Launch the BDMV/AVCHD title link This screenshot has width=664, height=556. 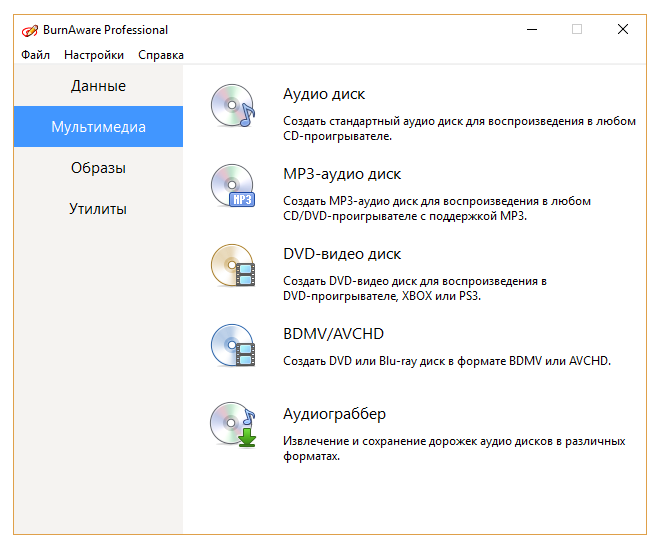[x=334, y=334]
